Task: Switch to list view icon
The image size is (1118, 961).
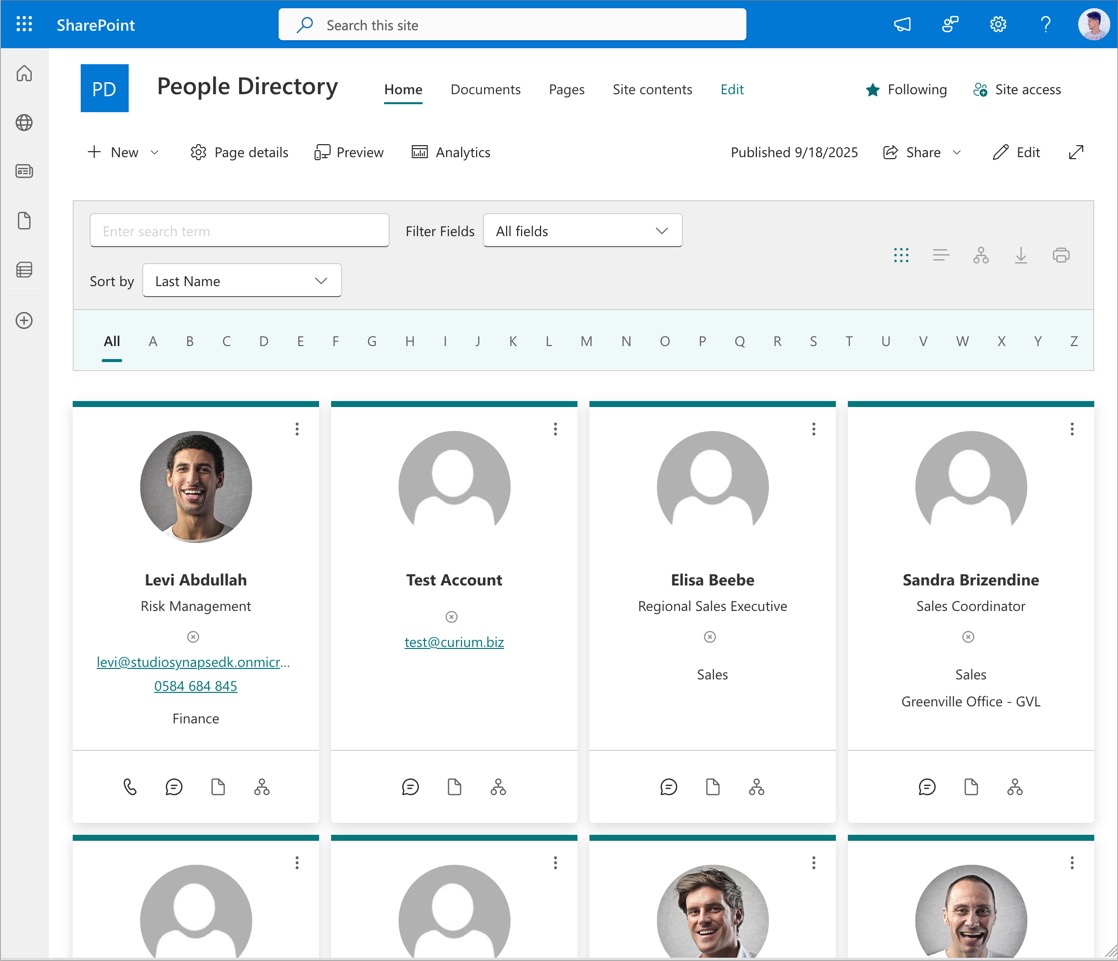Action: pyautogui.click(x=941, y=256)
